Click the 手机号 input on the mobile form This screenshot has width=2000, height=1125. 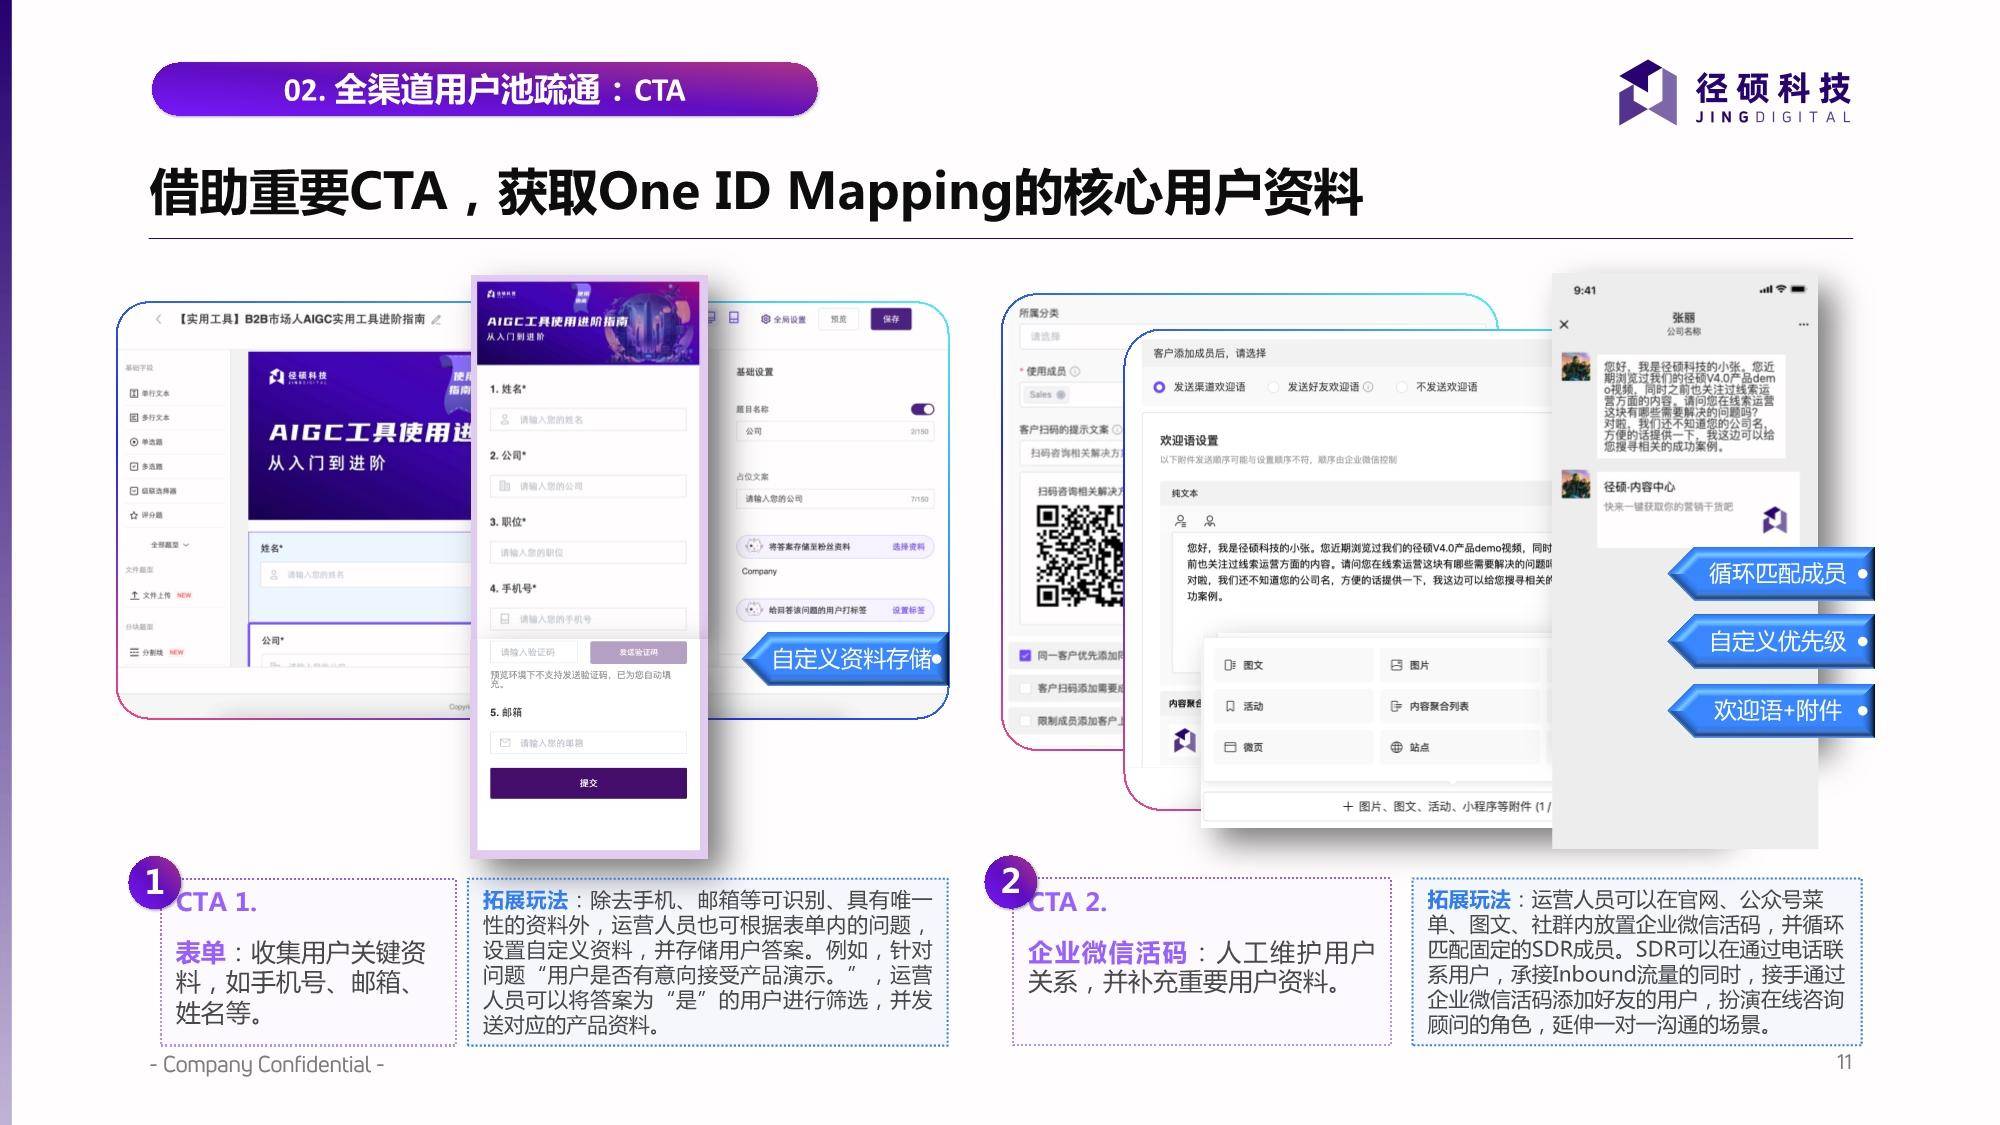(x=588, y=619)
